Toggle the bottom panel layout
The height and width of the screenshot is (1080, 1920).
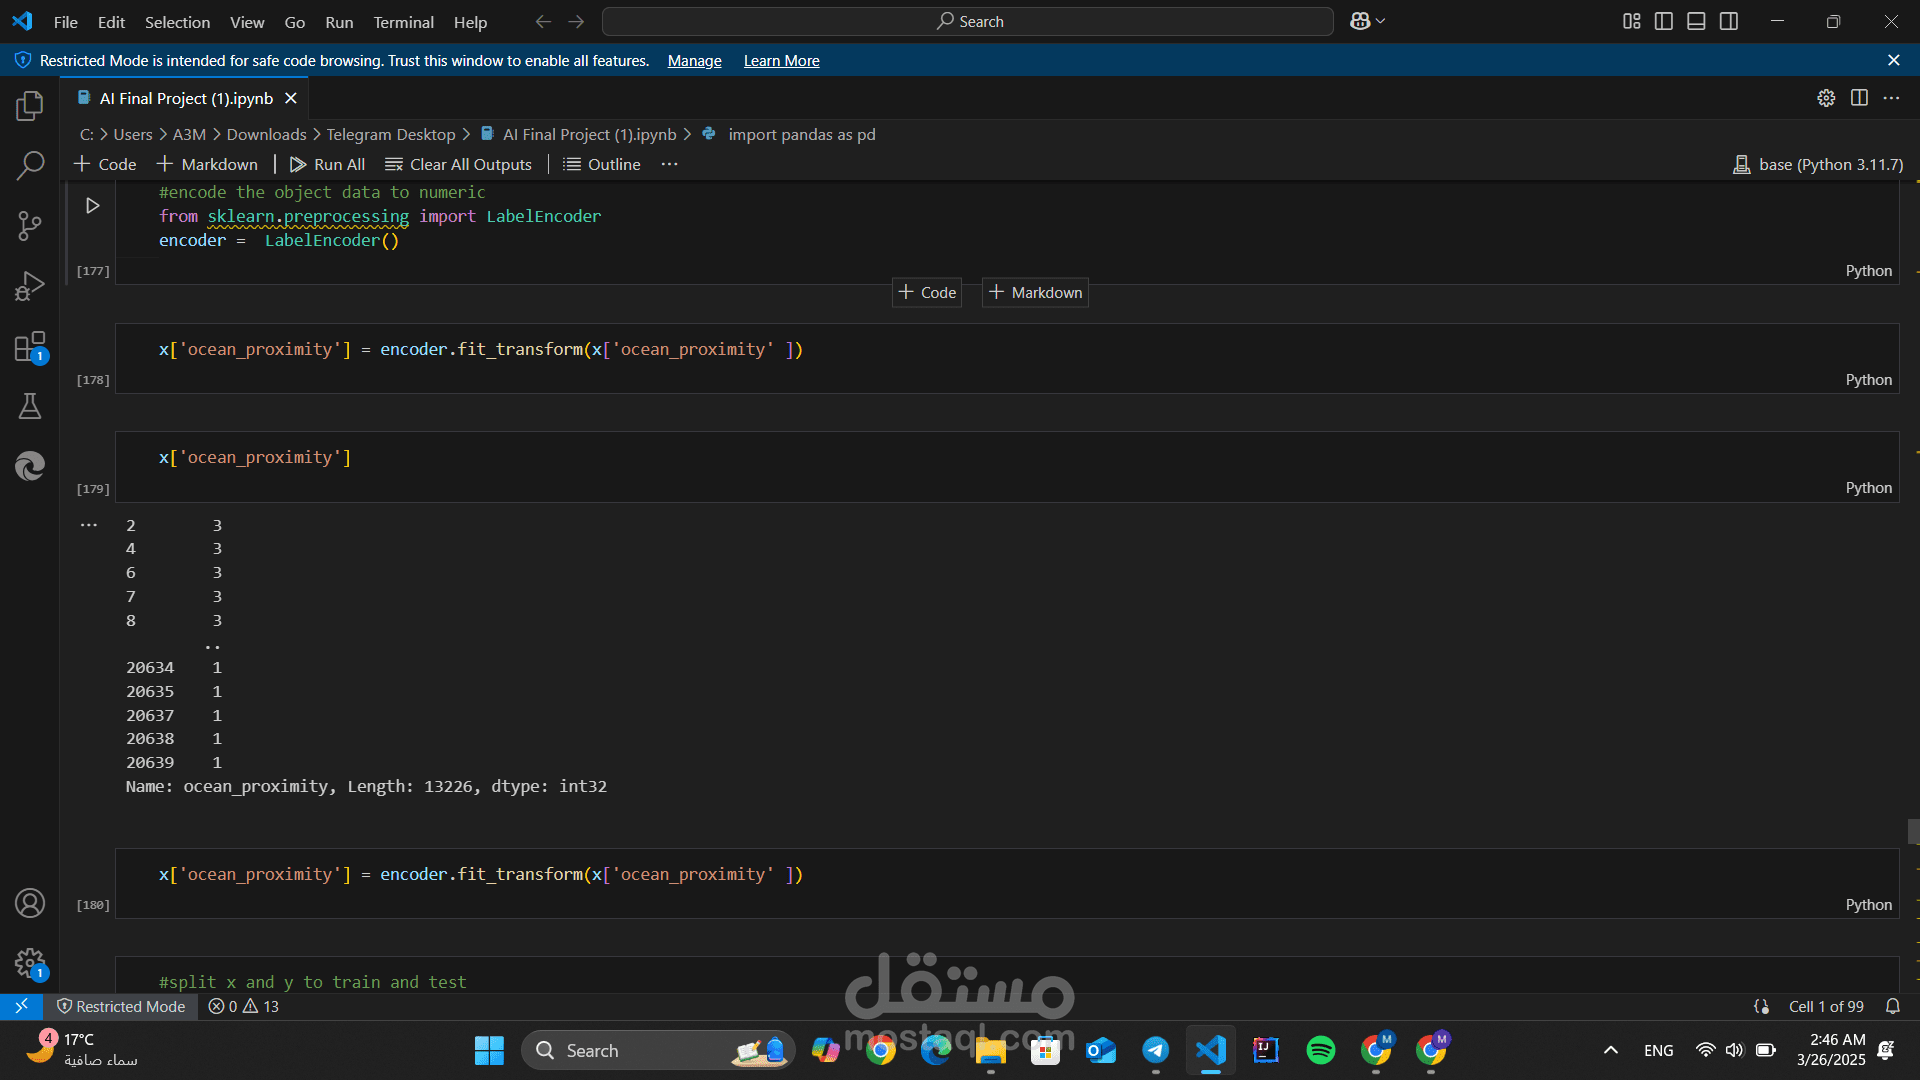(1696, 21)
